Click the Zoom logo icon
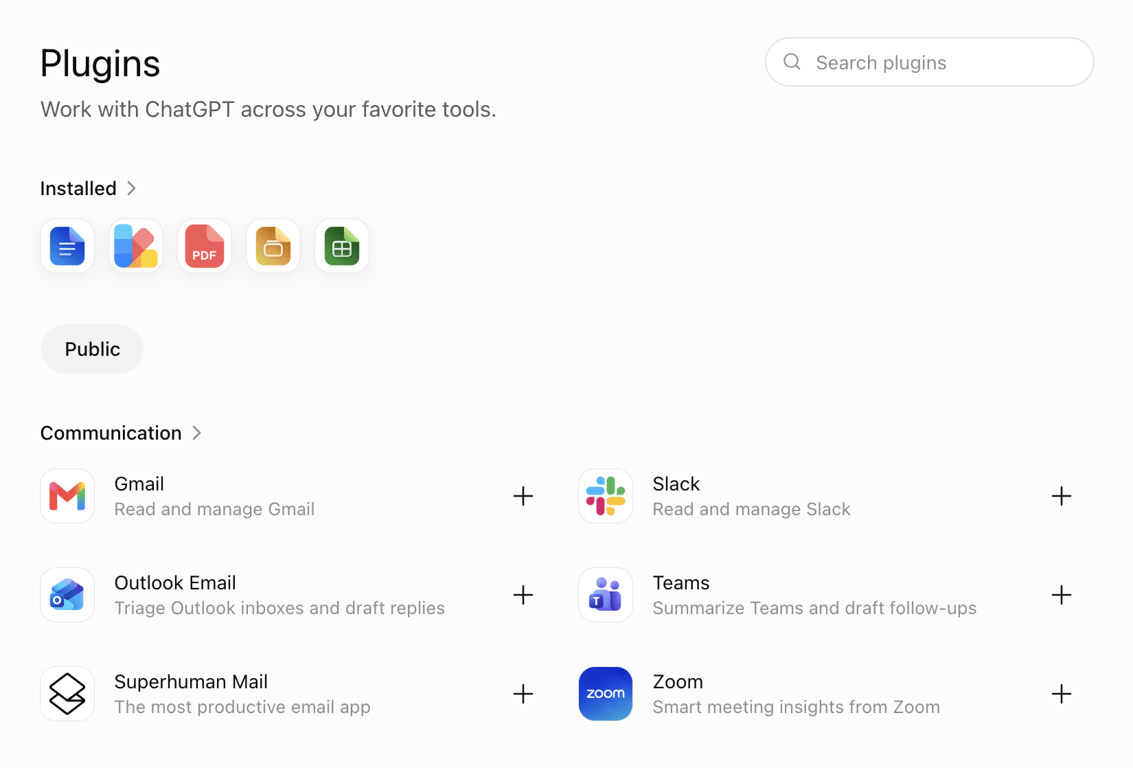Viewport: 1133px width, 768px height. pos(606,694)
